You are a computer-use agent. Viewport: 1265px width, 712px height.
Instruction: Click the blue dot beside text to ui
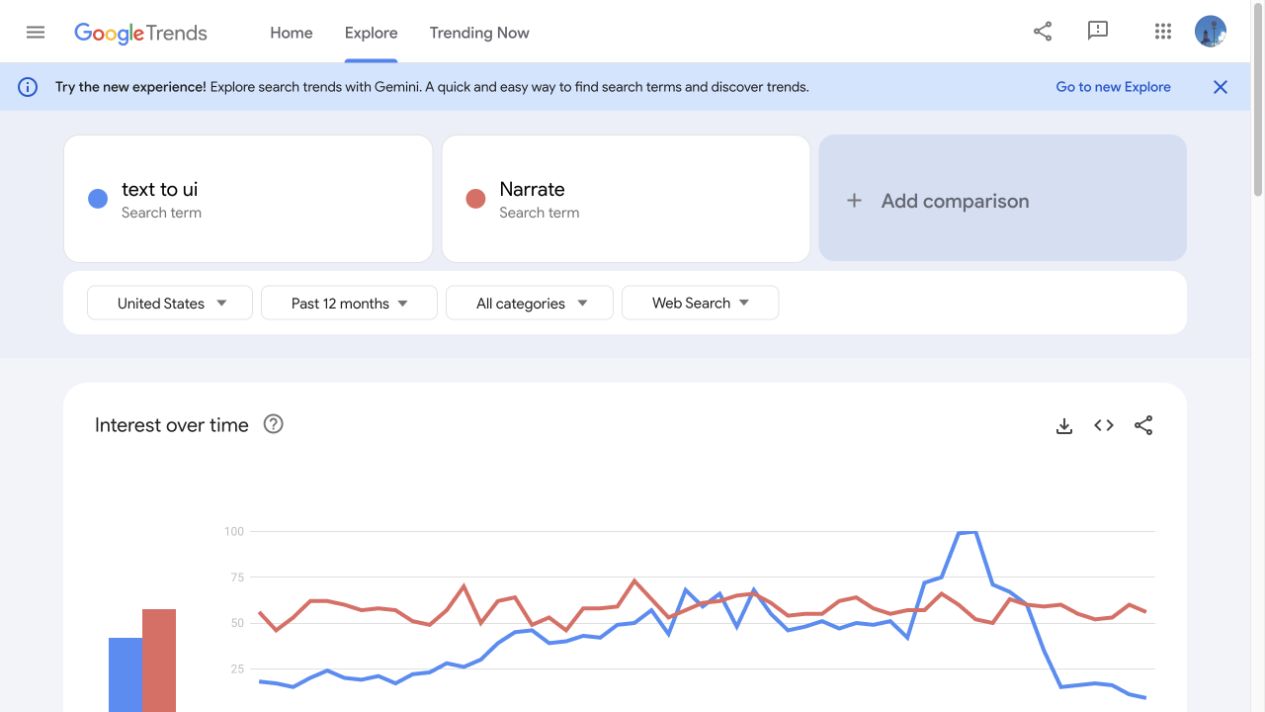click(98, 199)
